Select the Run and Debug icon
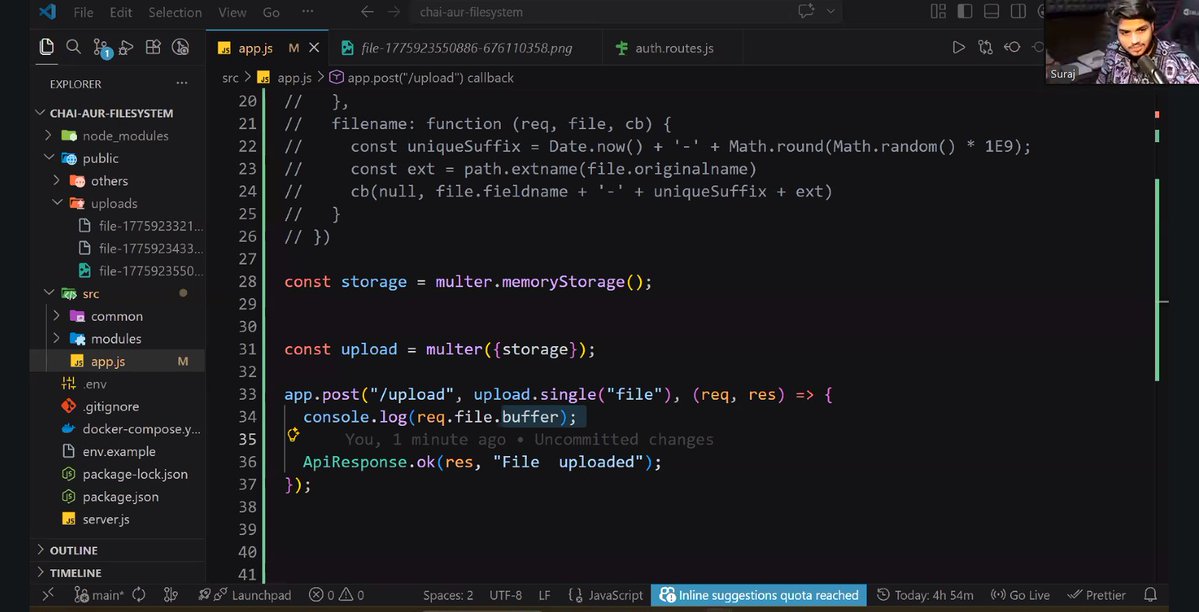The width and height of the screenshot is (1199, 612). click(x=126, y=45)
